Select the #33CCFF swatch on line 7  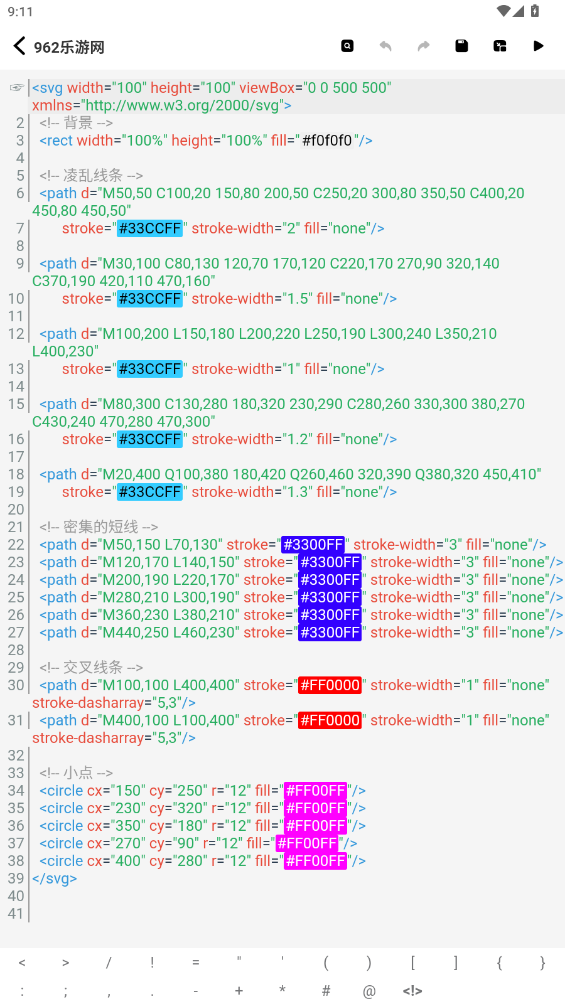click(150, 228)
